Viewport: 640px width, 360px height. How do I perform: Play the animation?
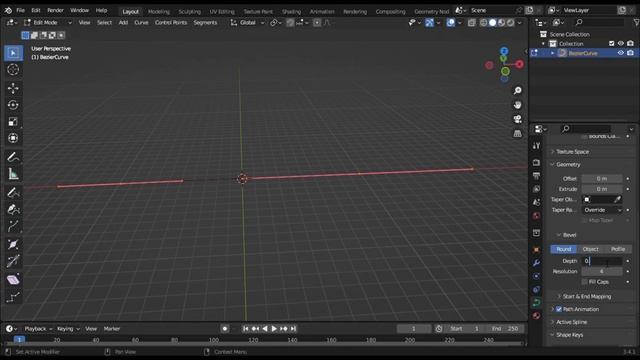click(274, 329)
